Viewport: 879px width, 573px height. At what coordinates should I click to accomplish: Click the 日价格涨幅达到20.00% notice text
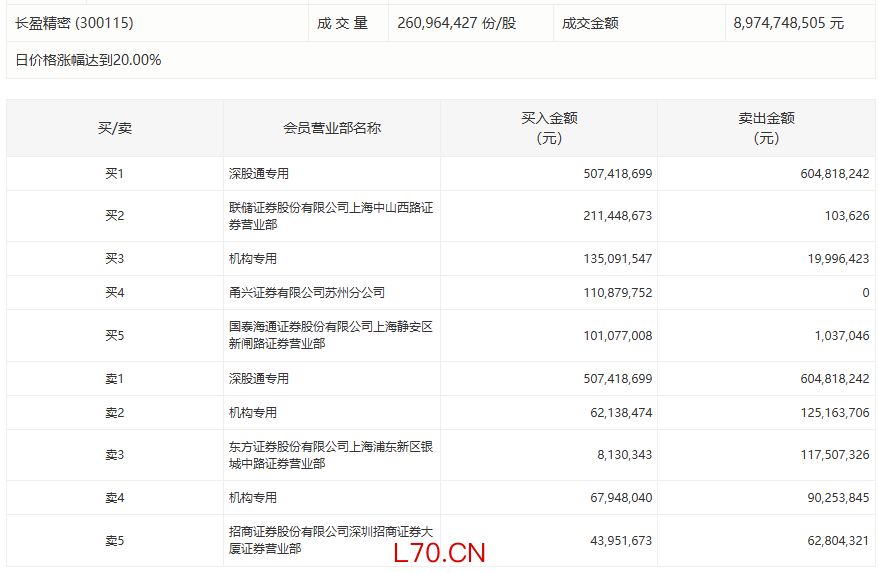[x=89, y=60]
